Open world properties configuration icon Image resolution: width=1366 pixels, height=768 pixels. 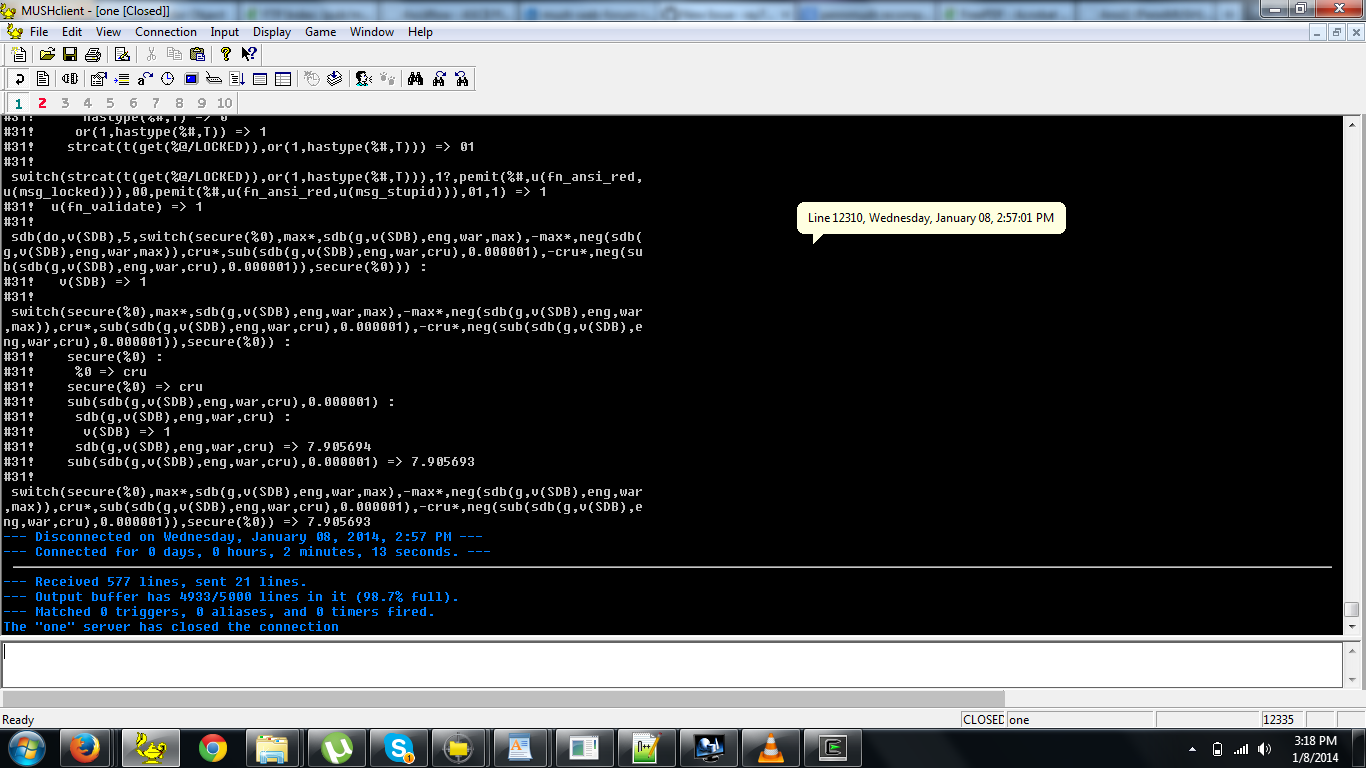(99, 79)
